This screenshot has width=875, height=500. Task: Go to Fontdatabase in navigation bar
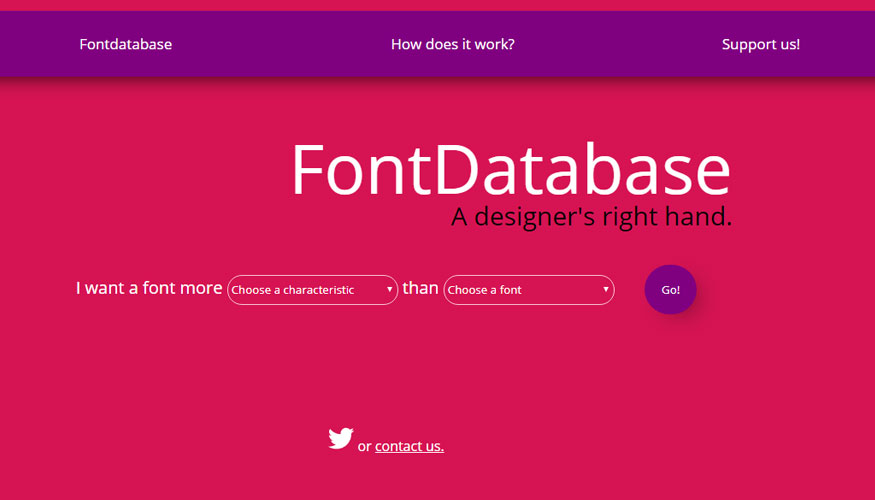pyautogui.click(x=126, y=44)
